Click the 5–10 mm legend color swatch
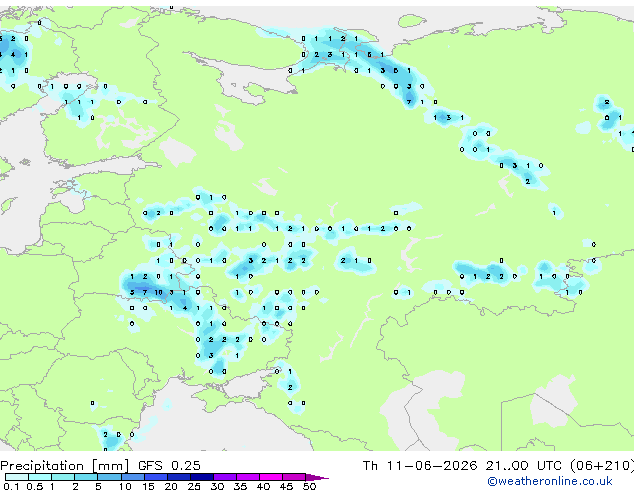Image resolution: width=634 pixels, height=490 pixels. (109, 477)
